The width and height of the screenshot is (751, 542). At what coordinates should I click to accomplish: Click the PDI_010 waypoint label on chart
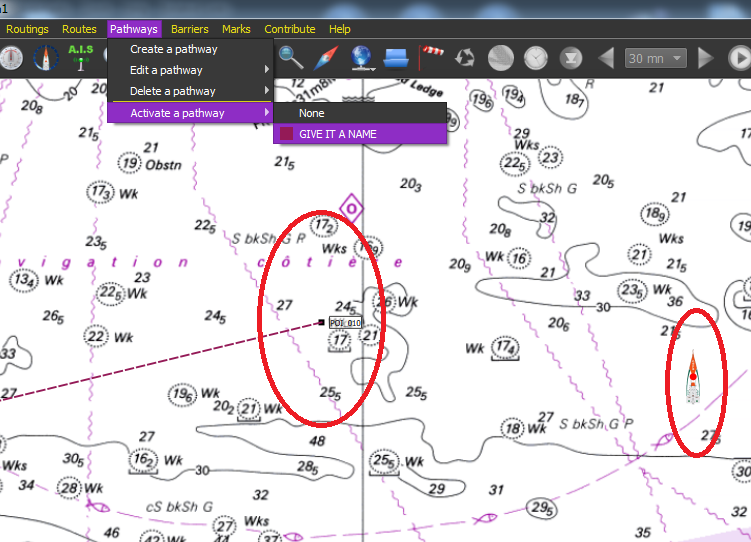(x=345, y=323)
